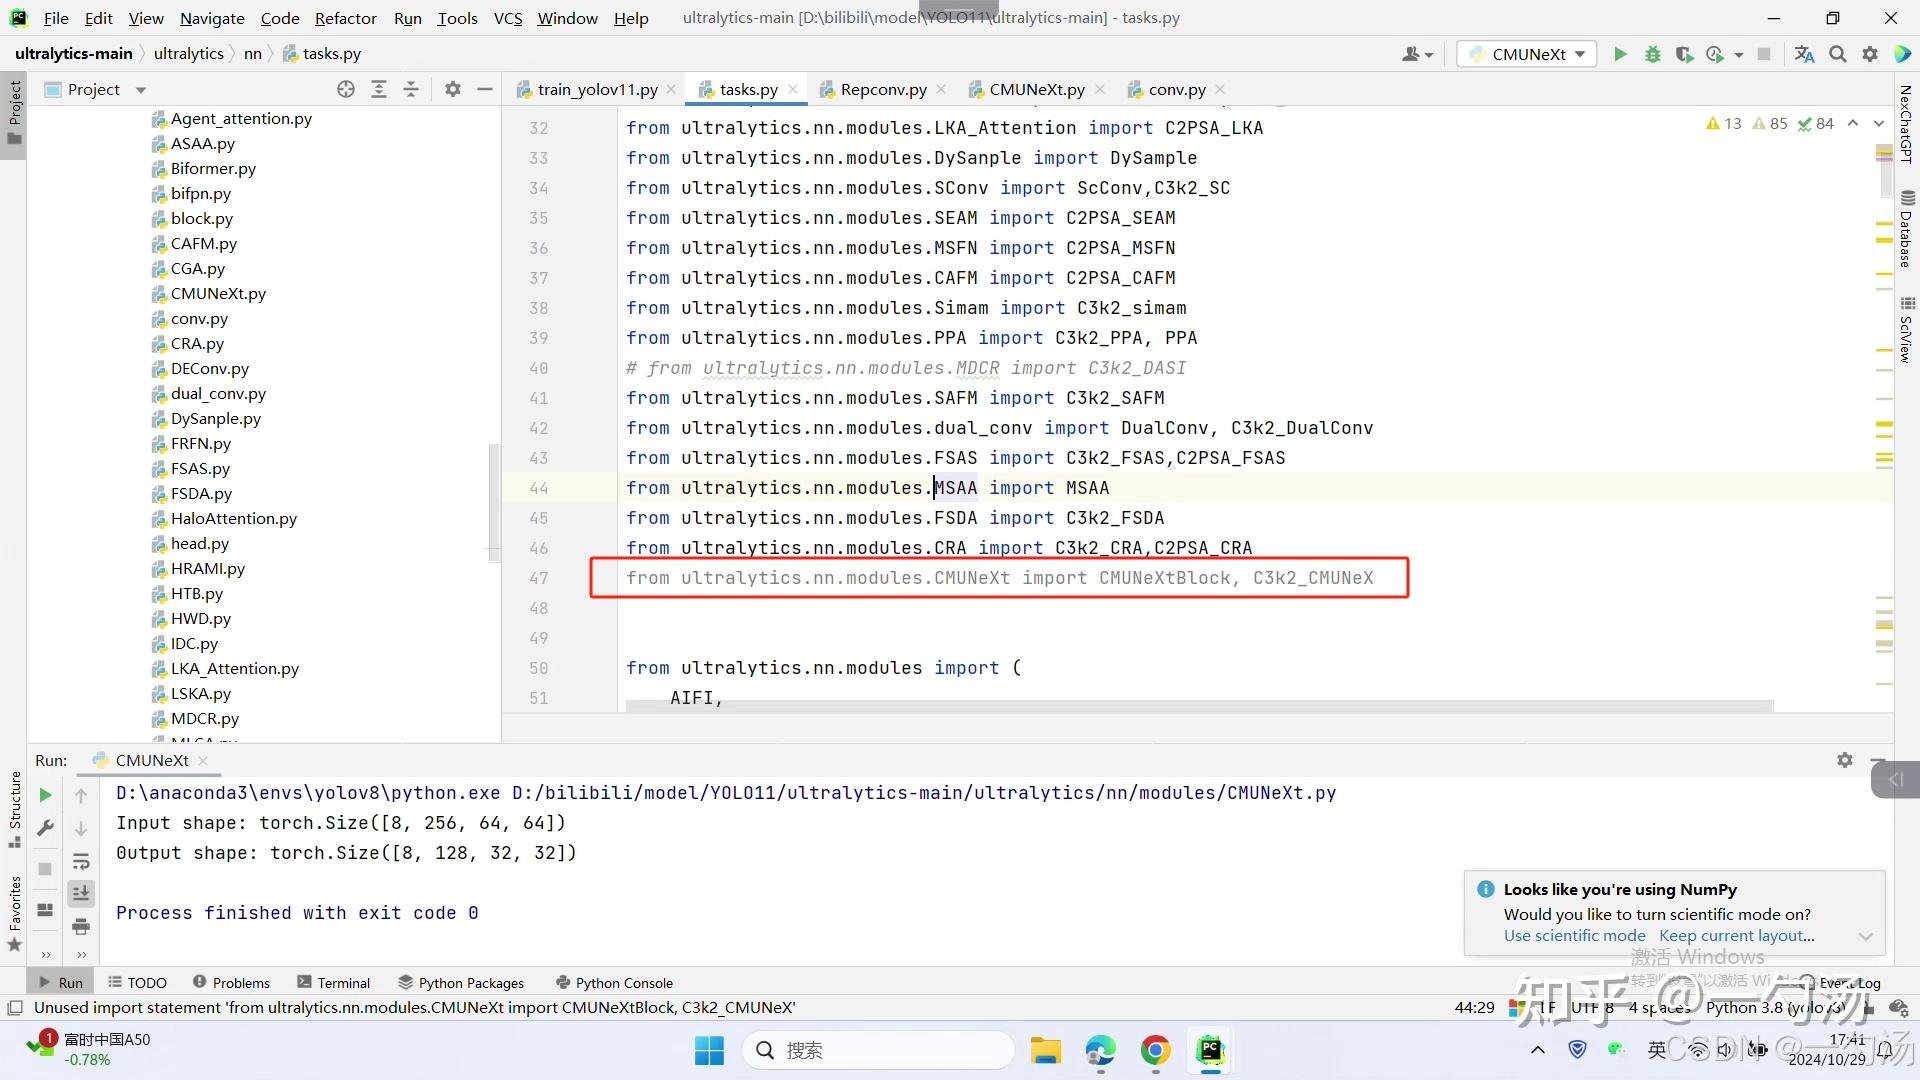Image resolution: width=1920 pixels, height=1080 pixels.
Task: Open the Terminal tool window button
Action: (x=333, y=983)
